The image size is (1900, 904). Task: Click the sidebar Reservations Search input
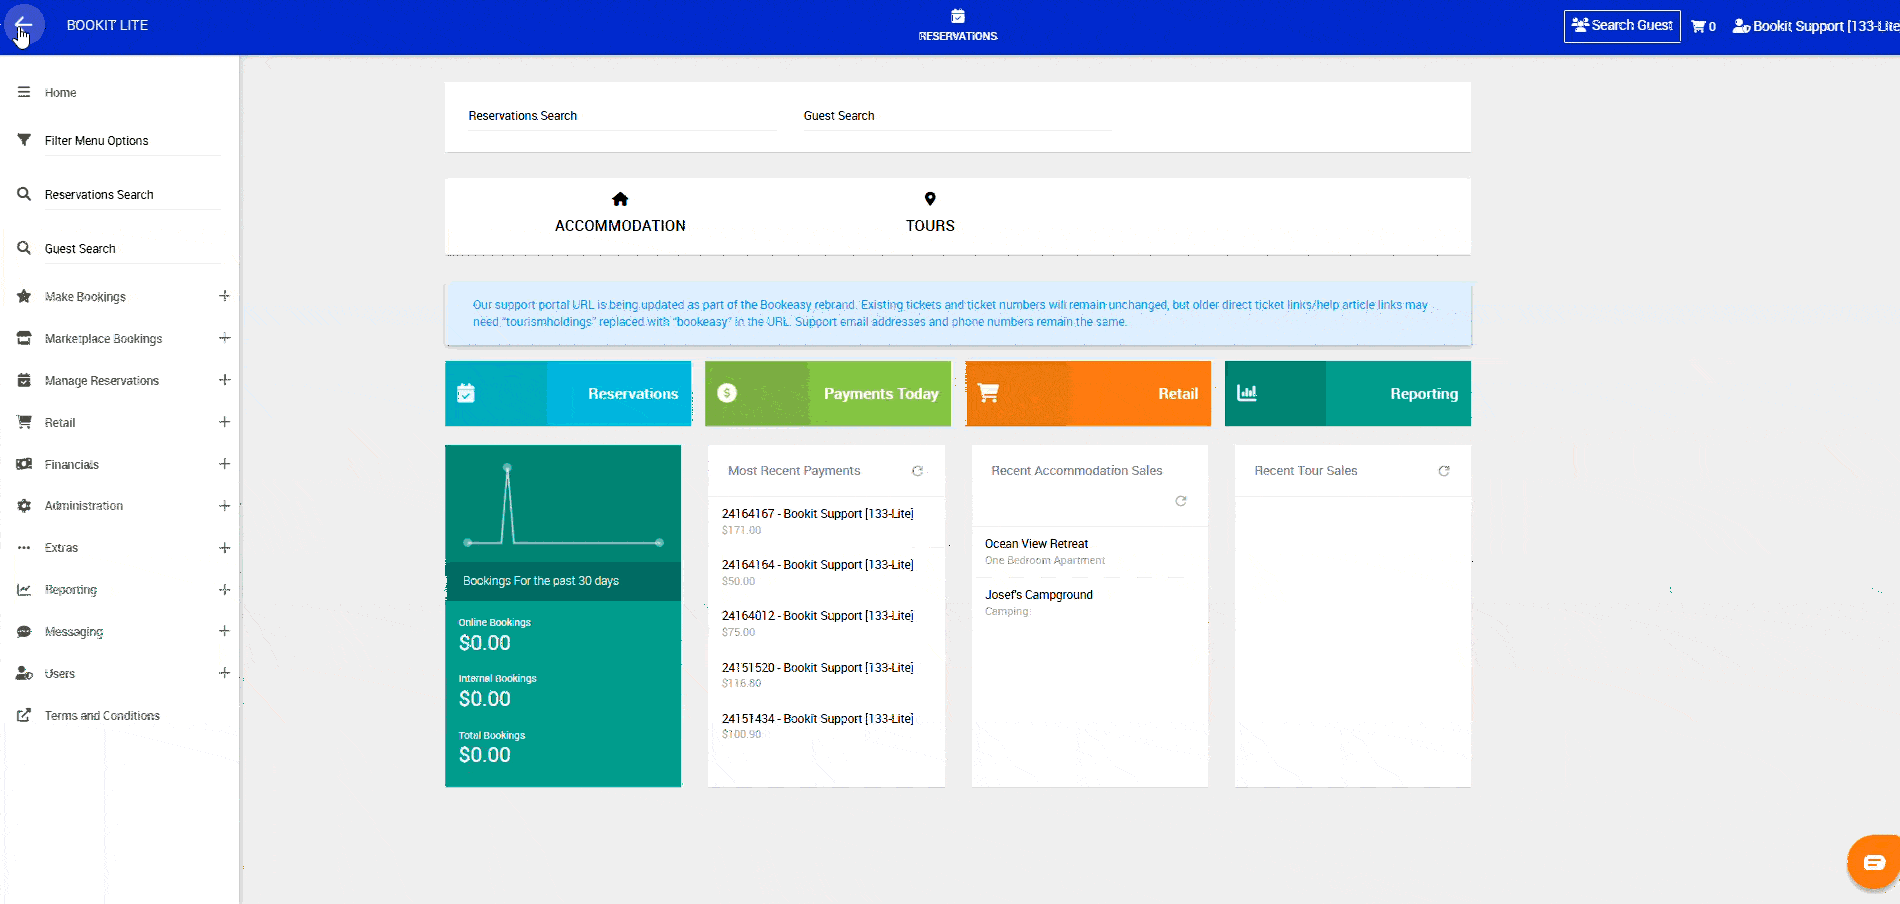132,195
